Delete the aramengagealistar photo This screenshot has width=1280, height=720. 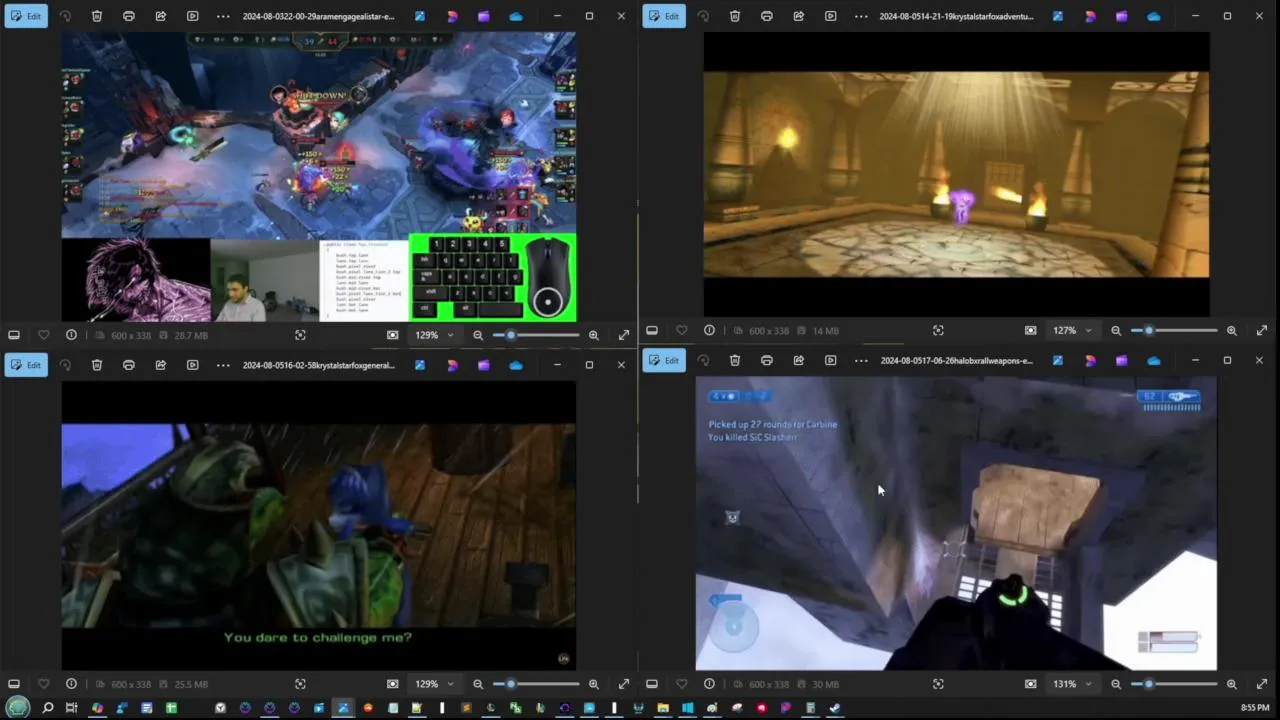tap(97, 16)
